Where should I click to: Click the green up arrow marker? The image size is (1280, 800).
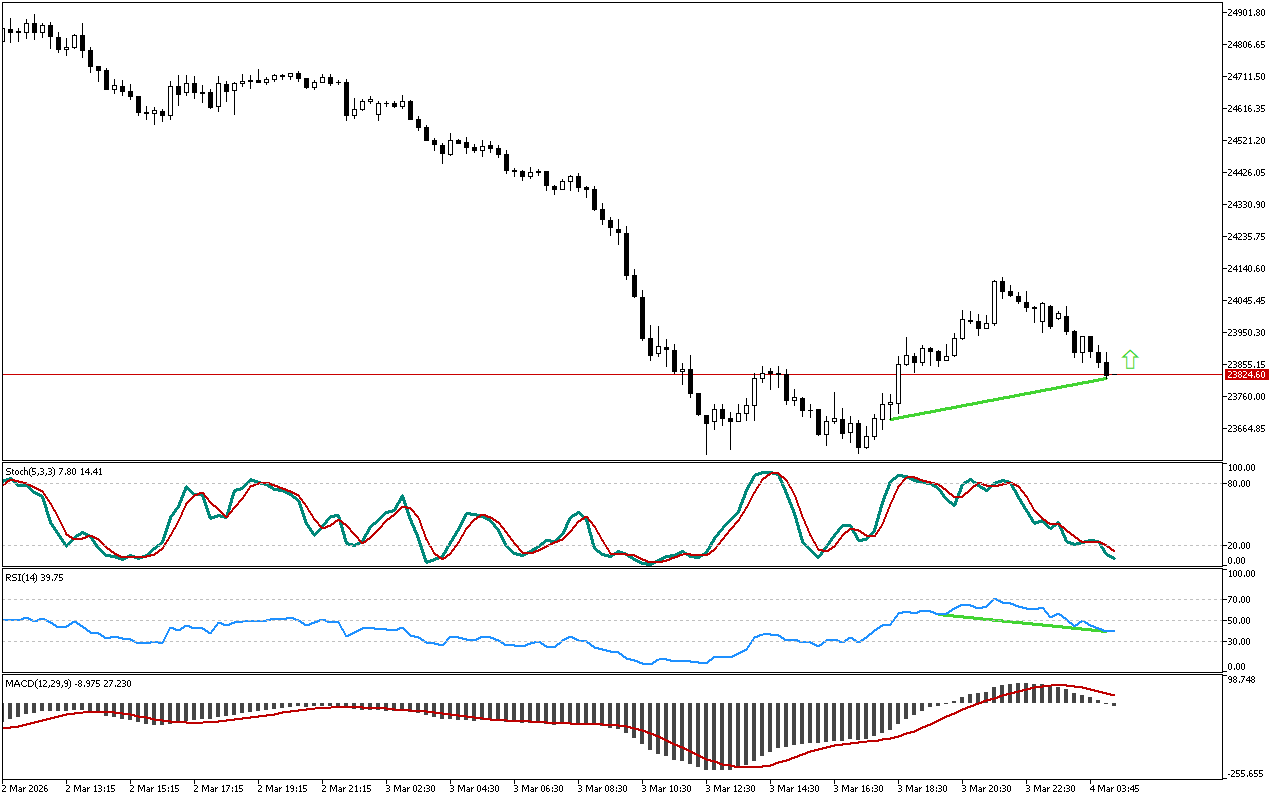click(1130, 360)
